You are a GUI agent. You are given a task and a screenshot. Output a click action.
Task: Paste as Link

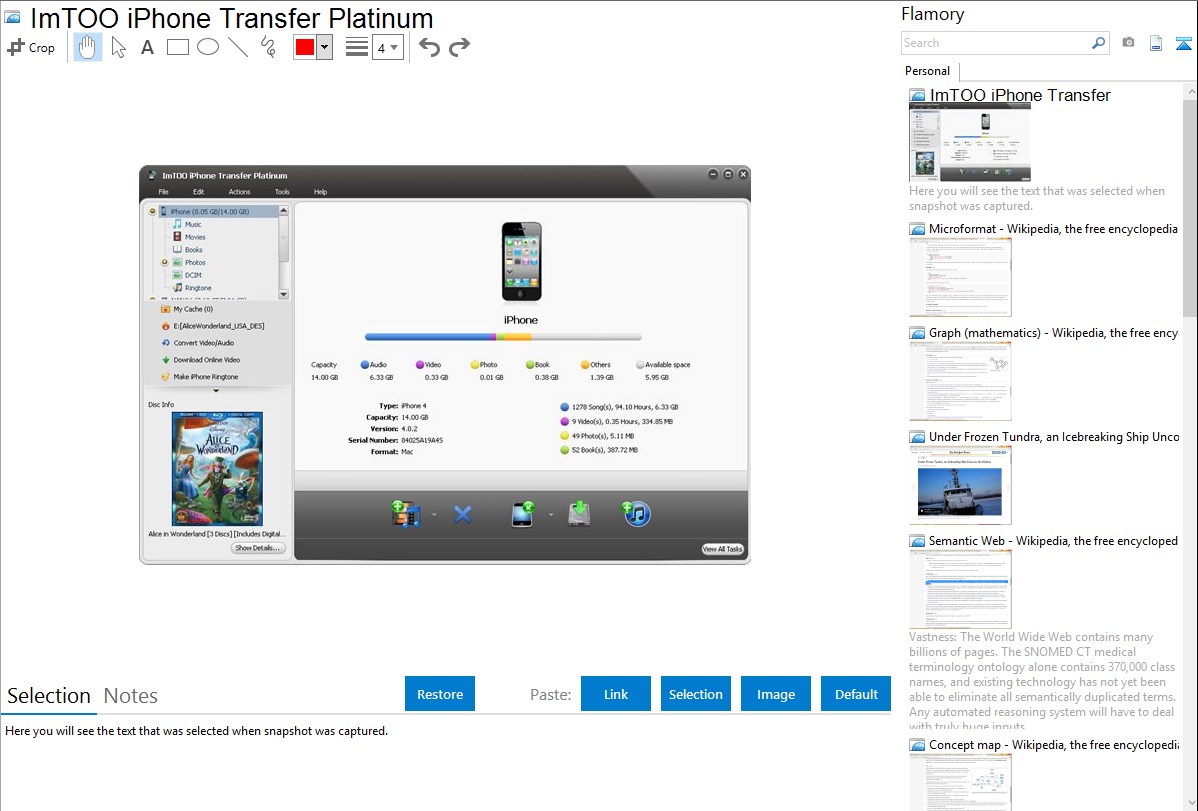coord(616,694)
